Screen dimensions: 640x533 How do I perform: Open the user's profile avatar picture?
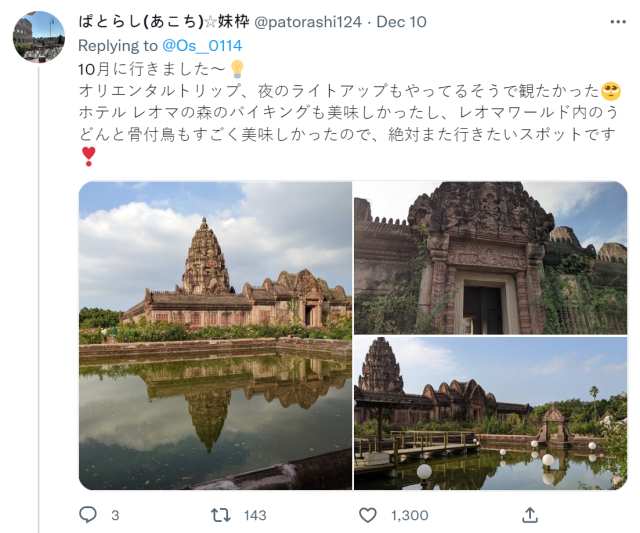point(39,37)
